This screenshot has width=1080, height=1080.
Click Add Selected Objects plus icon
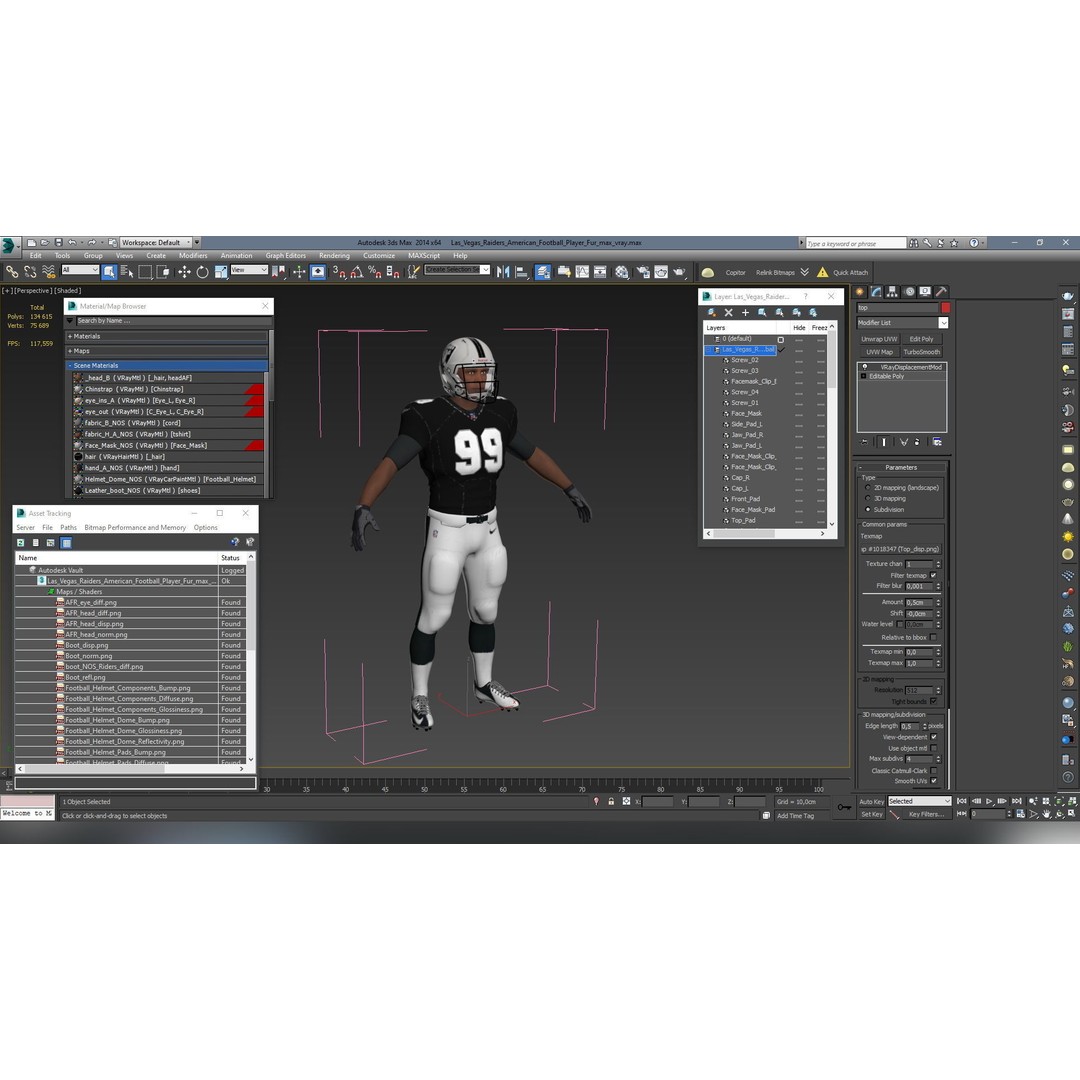pyautogui.click(x=745, y=313)
